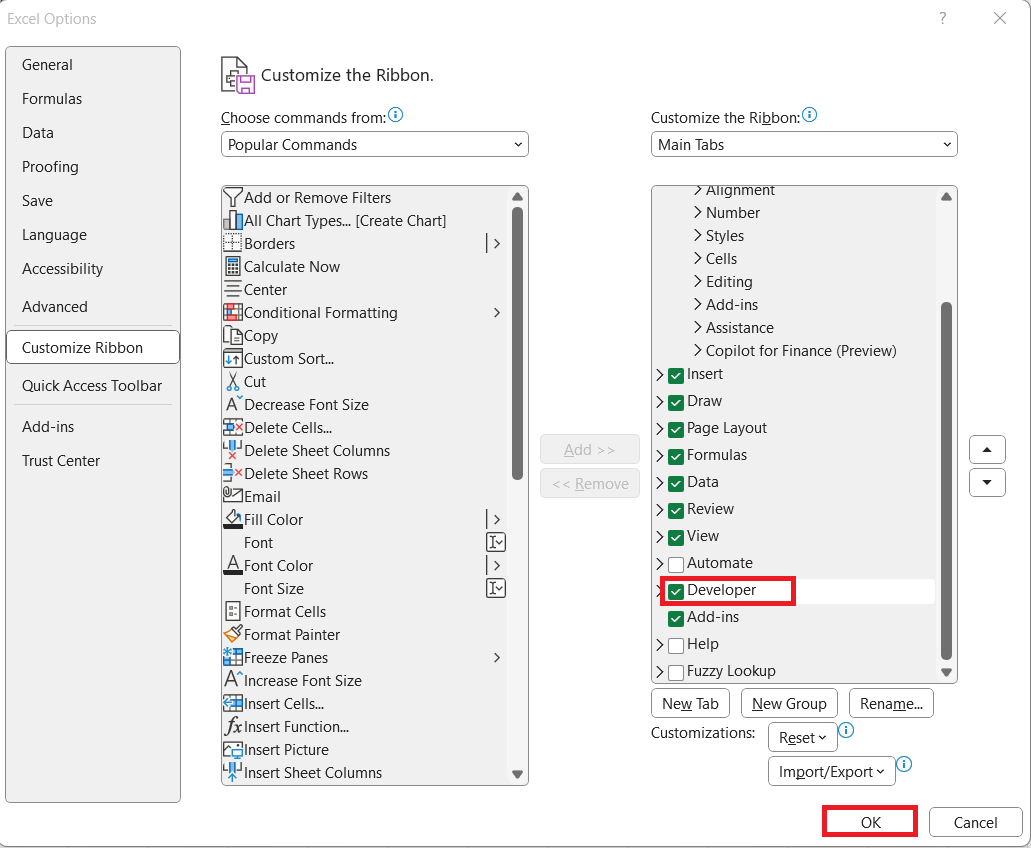
Task: Click the Email command icon
Action: (x=233, y=494)
